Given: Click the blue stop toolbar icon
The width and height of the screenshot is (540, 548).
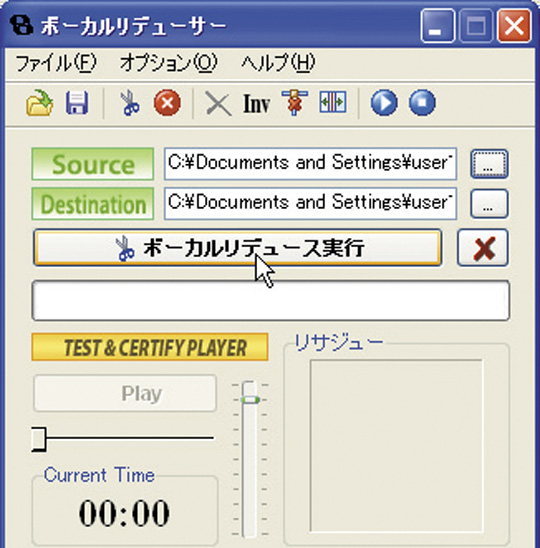Looking at the screenshot, I should [x=422, y=103].
